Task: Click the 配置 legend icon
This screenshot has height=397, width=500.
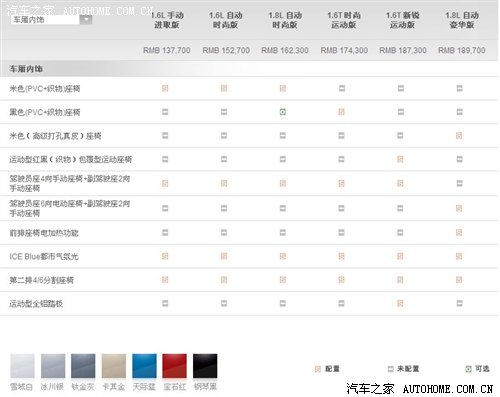Action: pos(318,369)
